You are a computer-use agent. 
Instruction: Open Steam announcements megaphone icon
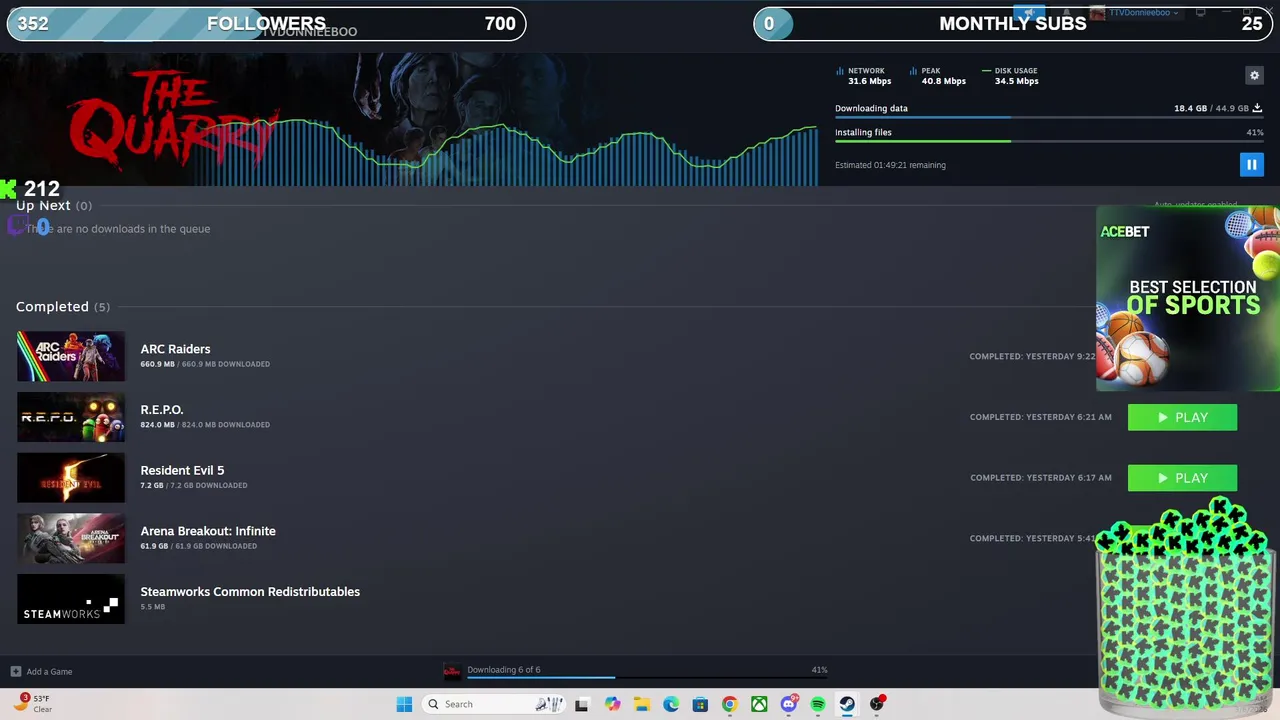(1029, 13)
